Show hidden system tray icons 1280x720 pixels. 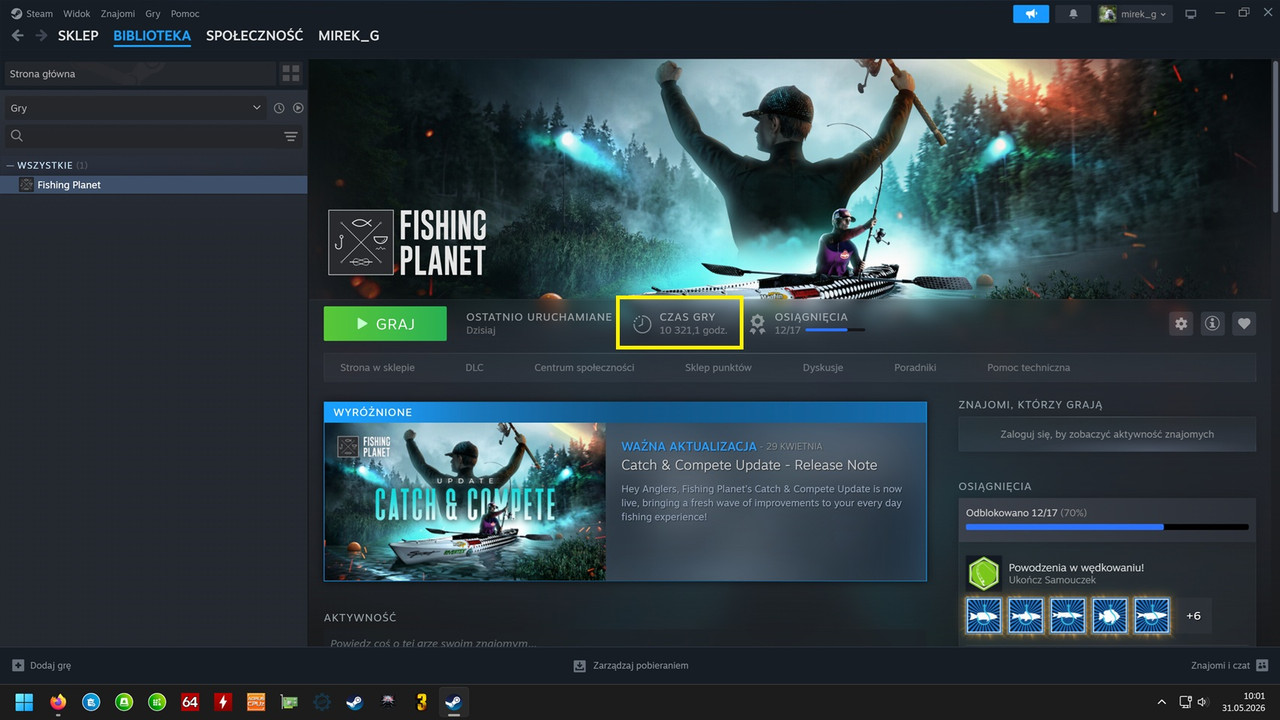pos(1161,702)
